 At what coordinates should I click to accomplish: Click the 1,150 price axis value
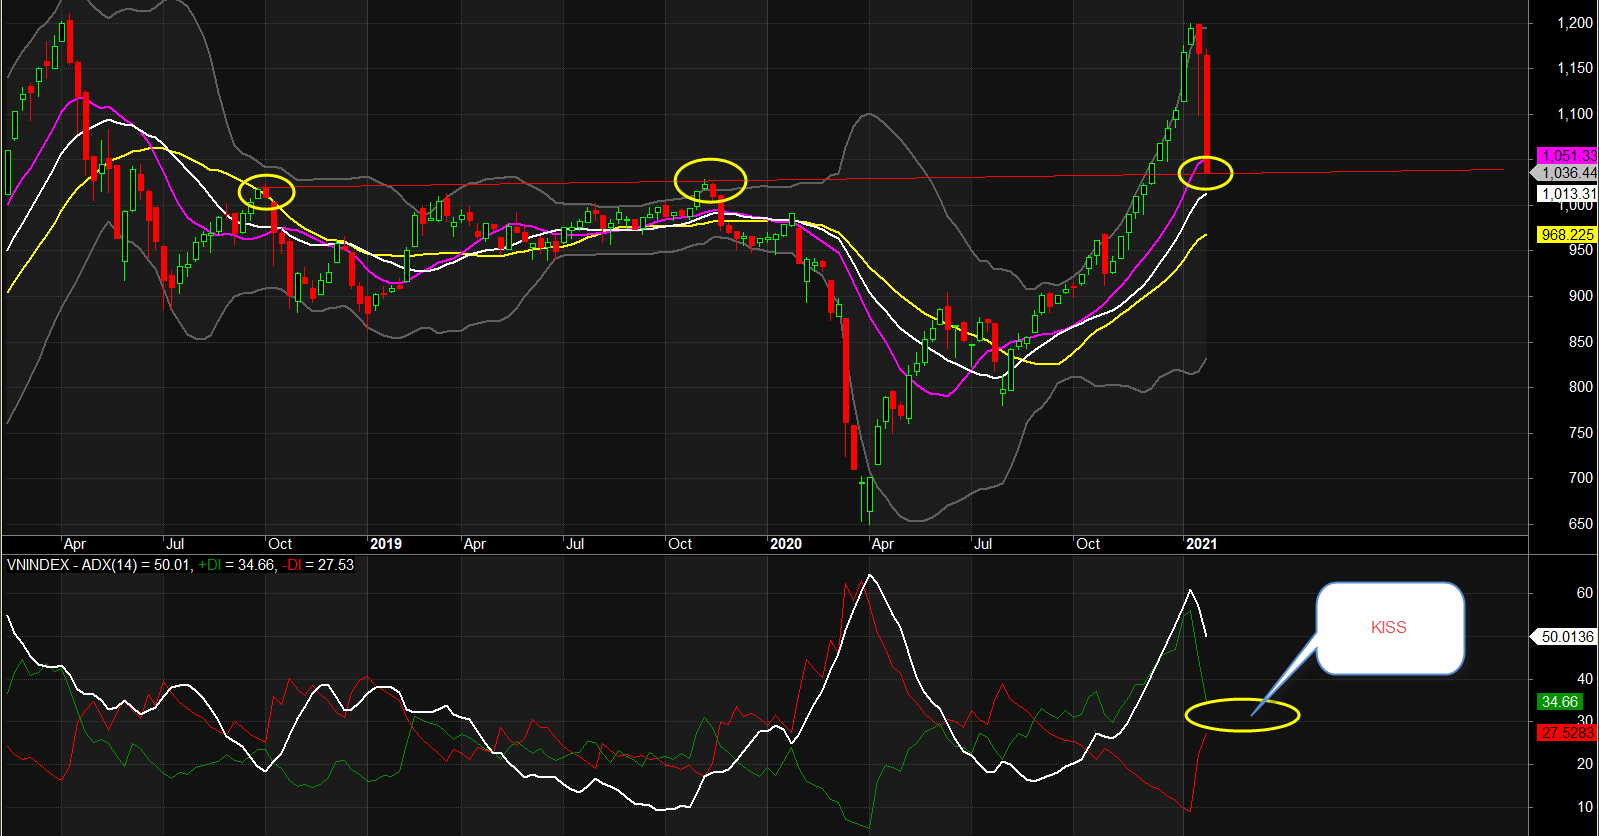point(1575,68)
